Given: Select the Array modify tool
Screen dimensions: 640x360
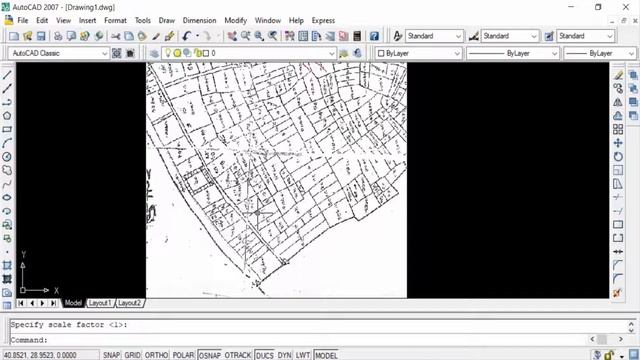Looking at the screenshot, I should (618, 129).
